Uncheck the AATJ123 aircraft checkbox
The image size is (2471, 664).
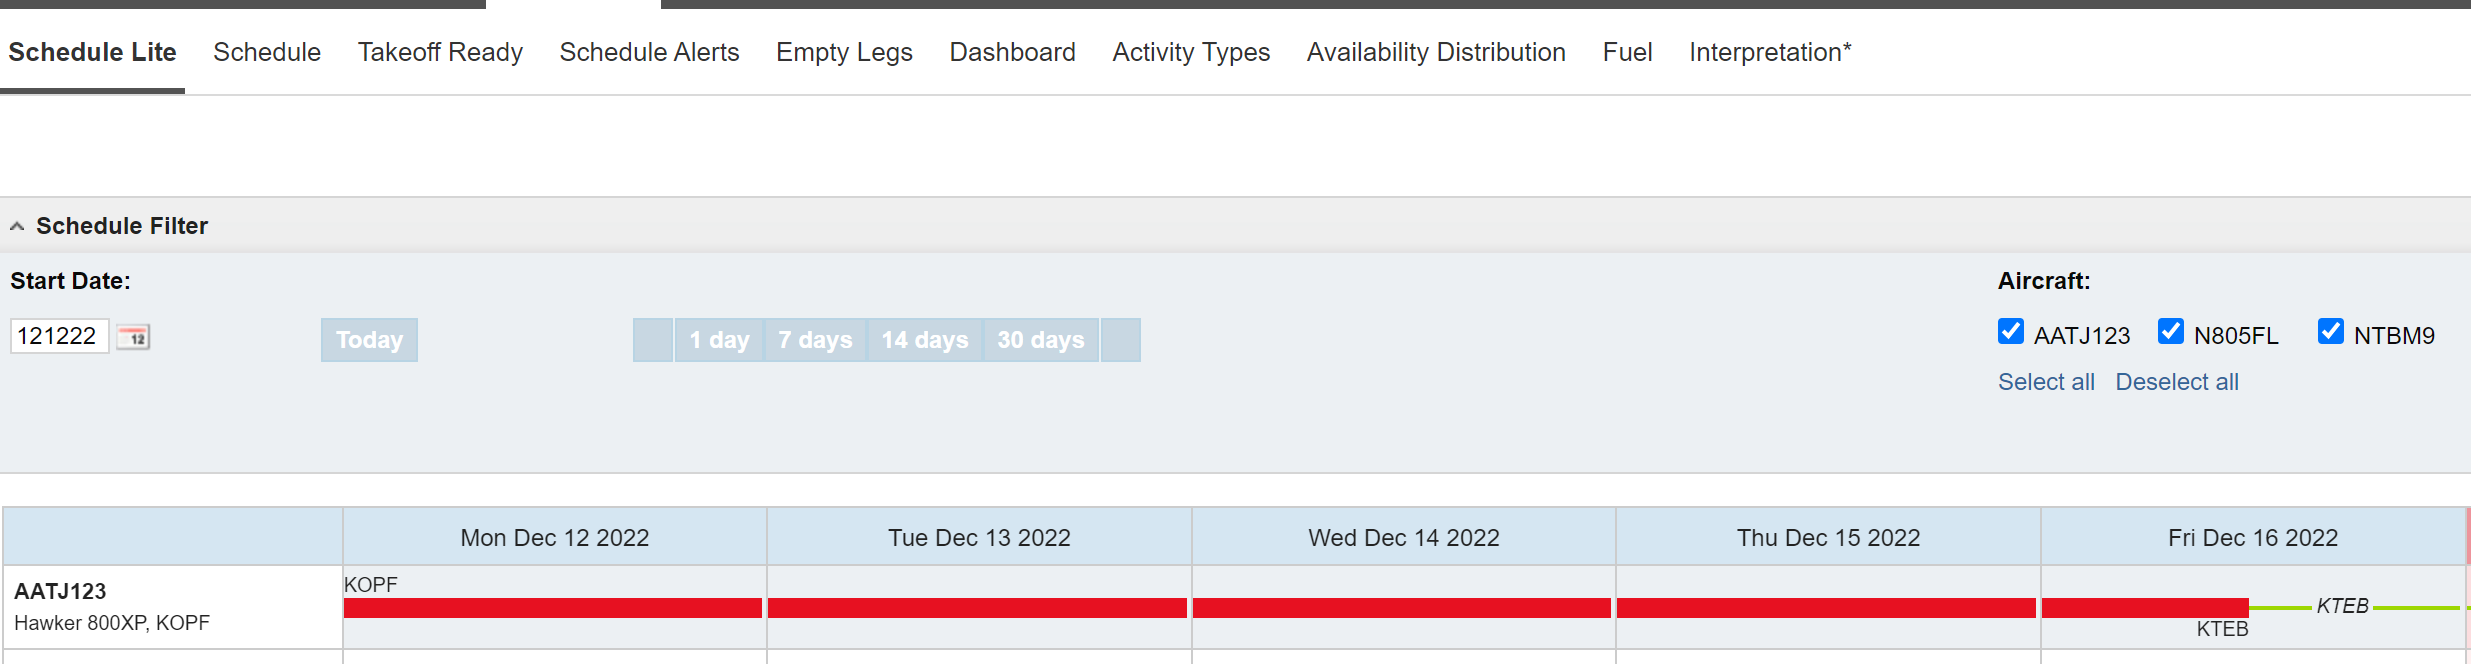pyautogui.click(x=2010, y=332)
